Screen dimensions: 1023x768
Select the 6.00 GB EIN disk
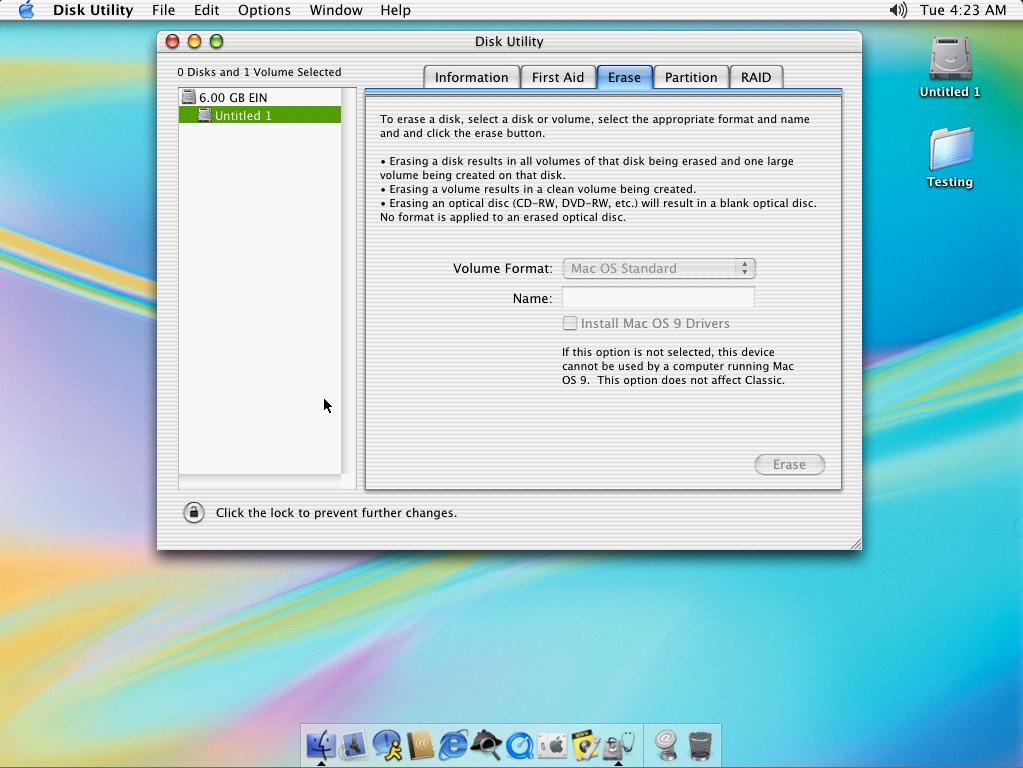(x=260, y=97)
